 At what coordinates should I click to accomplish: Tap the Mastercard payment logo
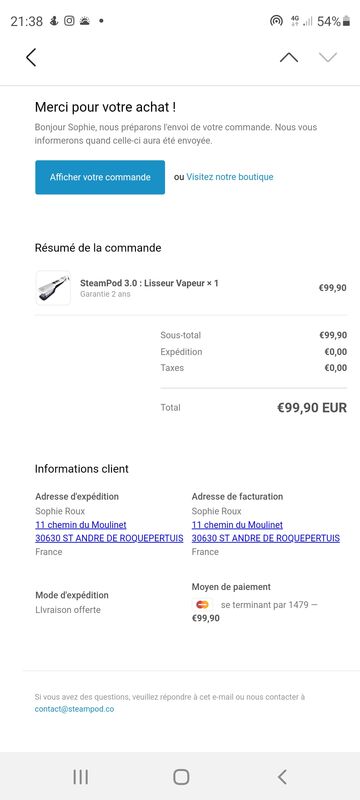202,605
